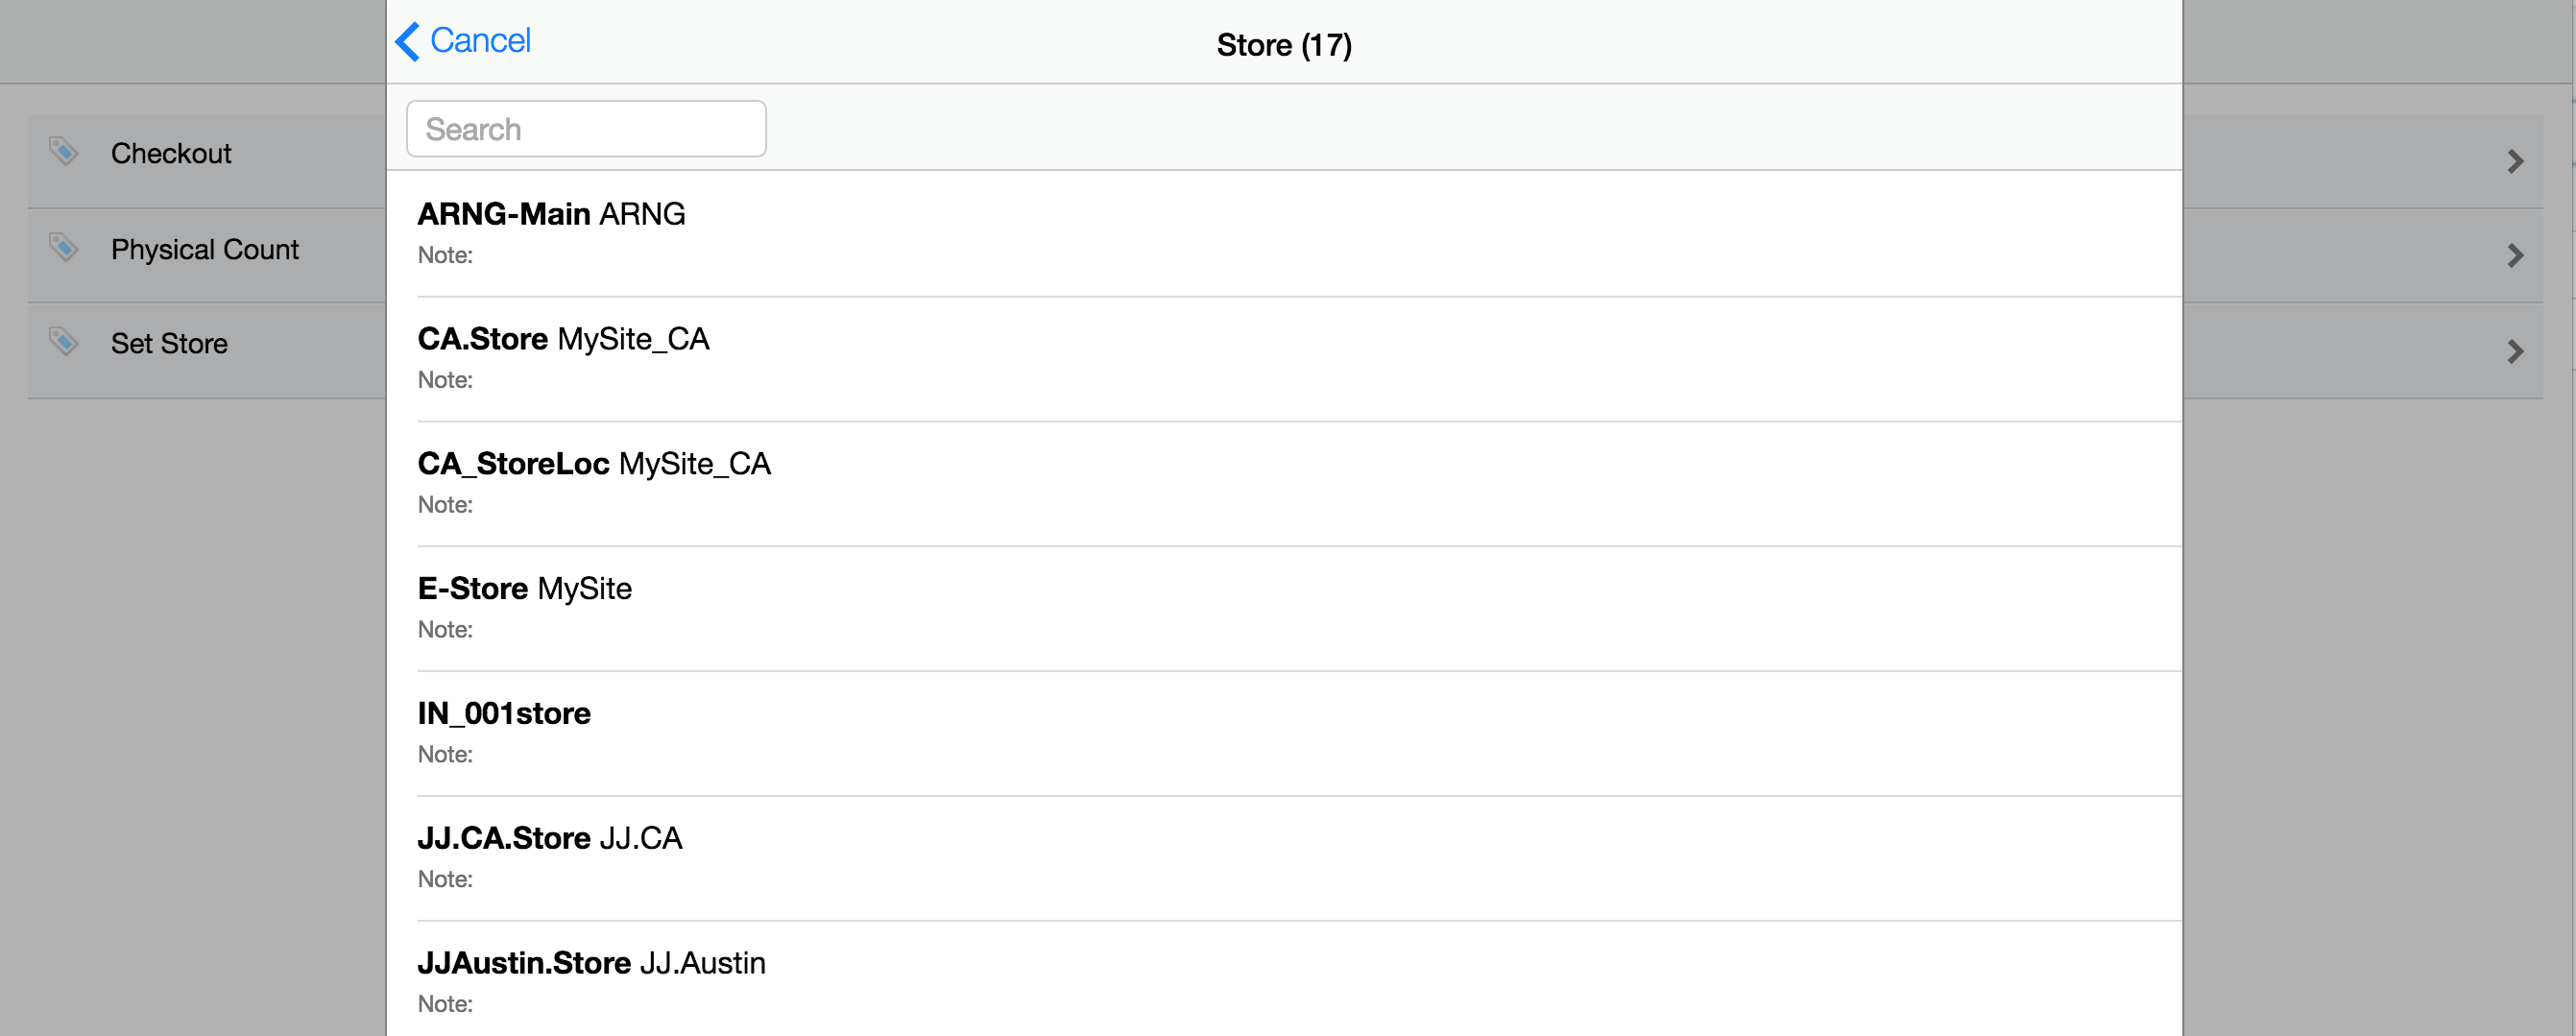Click the Store (17) title
2576x1036 pixels.
[1284, 45]
